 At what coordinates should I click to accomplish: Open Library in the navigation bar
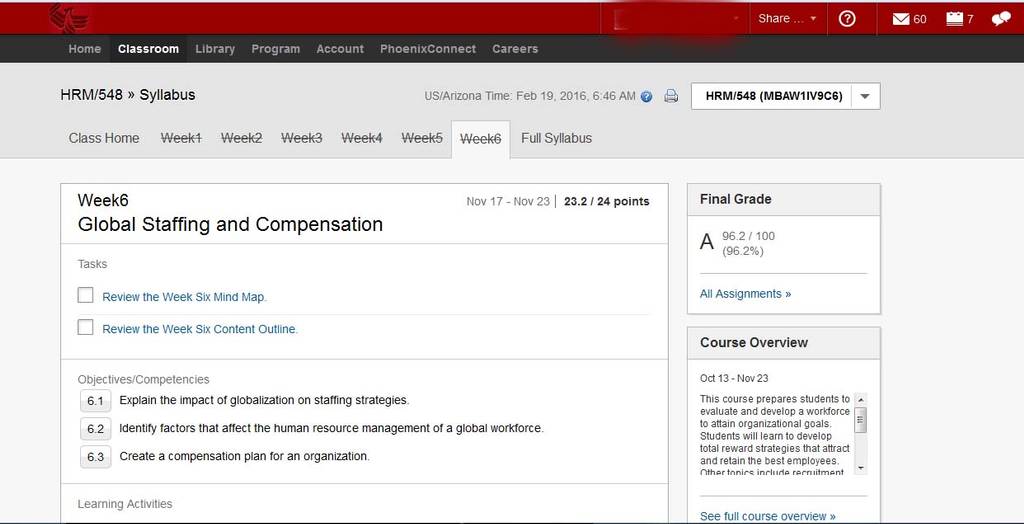coord(215,49)
